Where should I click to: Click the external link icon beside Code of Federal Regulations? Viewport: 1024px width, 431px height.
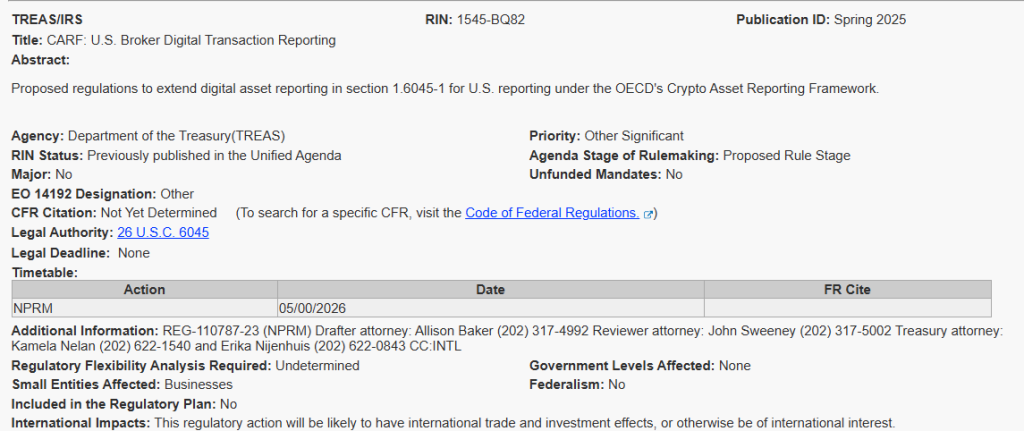tap(649, 214)
